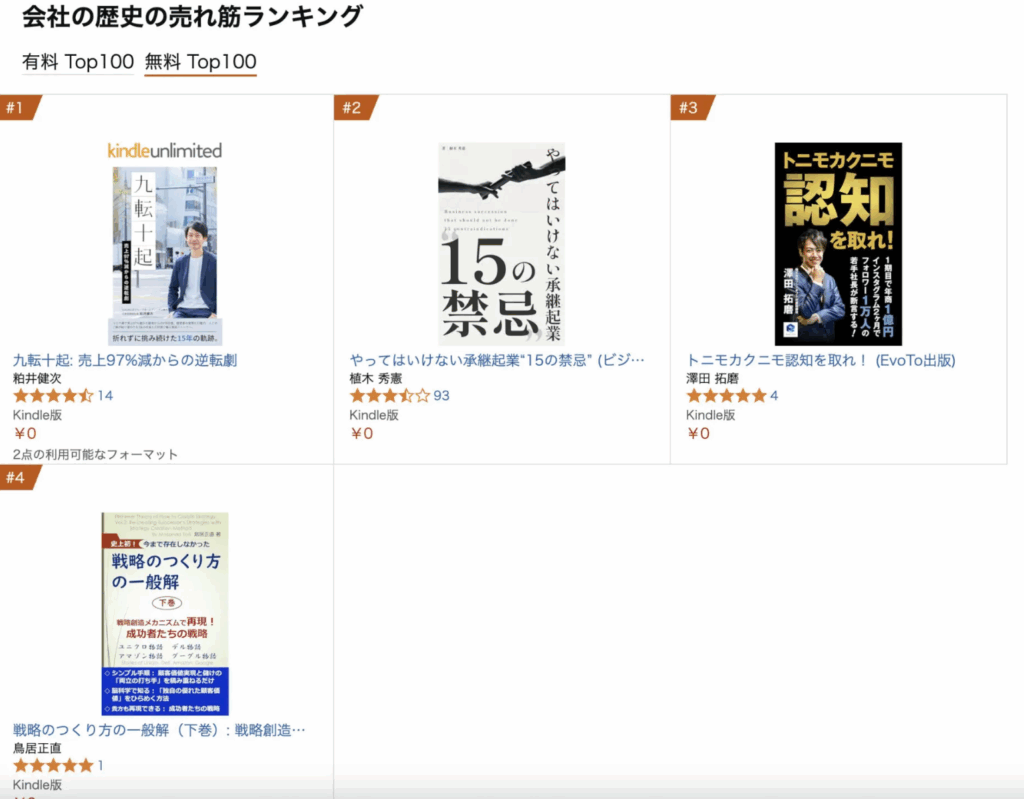Open the 93 reviews count link

(x=441, y=395)
